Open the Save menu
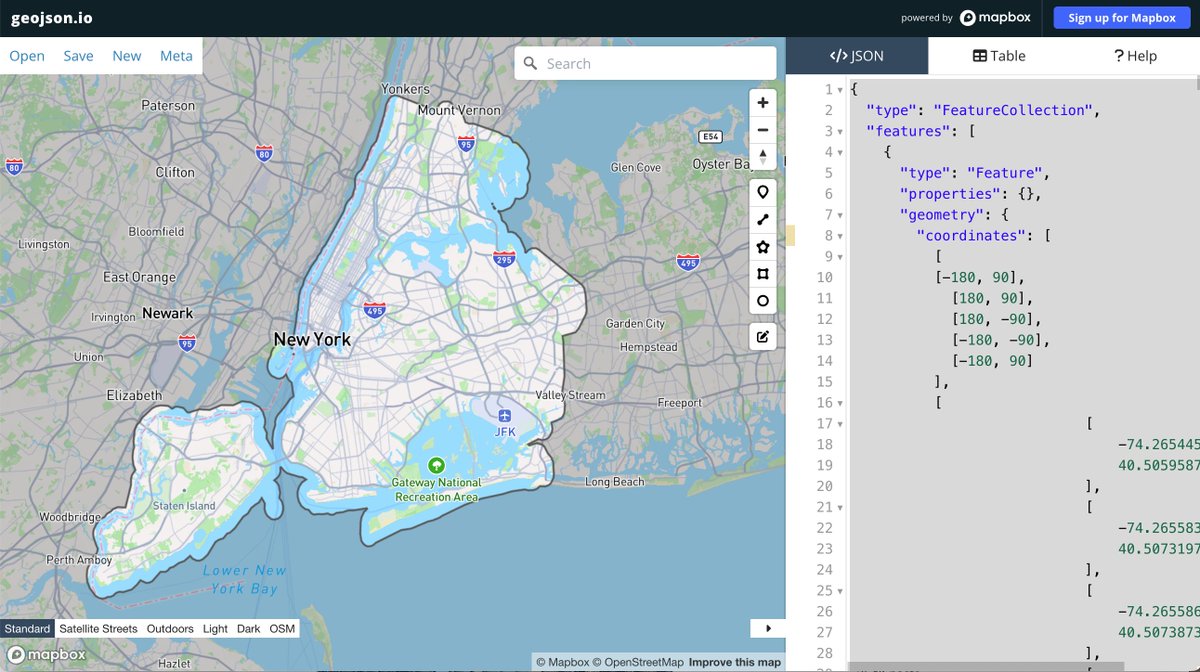Viewport: 1200px width, 672px height. pyautogui.click(x=78, y=56)
